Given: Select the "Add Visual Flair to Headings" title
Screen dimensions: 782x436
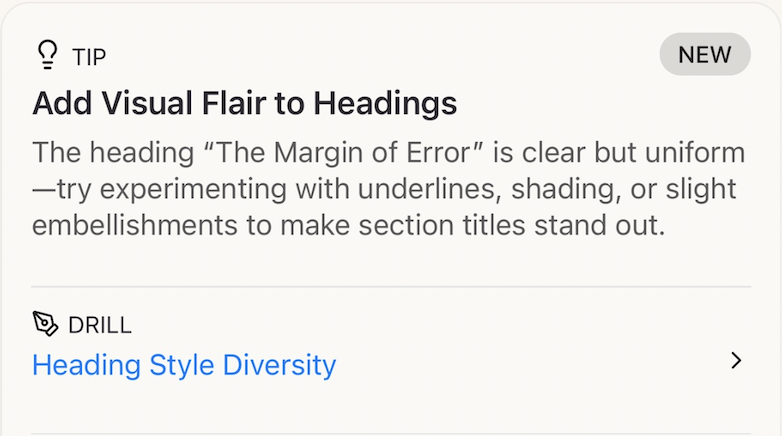Looking at the screenshot, I should (244, 103).
